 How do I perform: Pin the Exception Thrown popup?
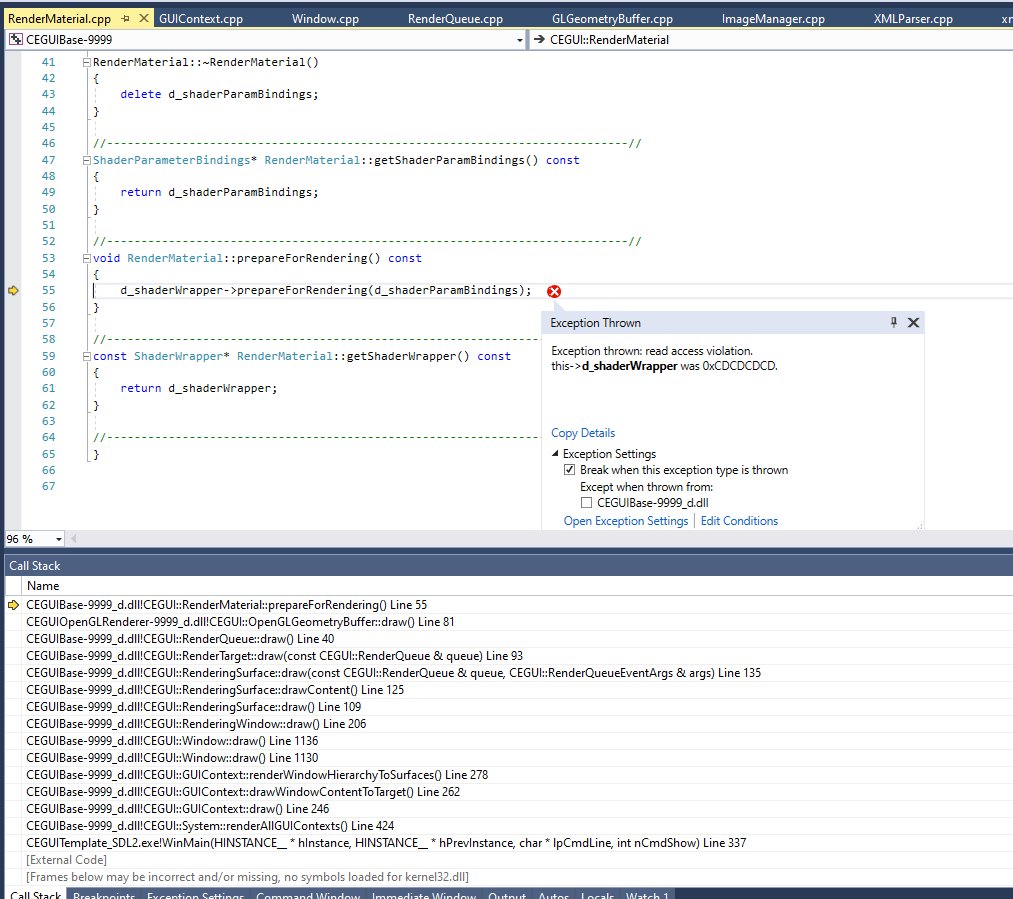pyautogui.click(x=894, y=323)
